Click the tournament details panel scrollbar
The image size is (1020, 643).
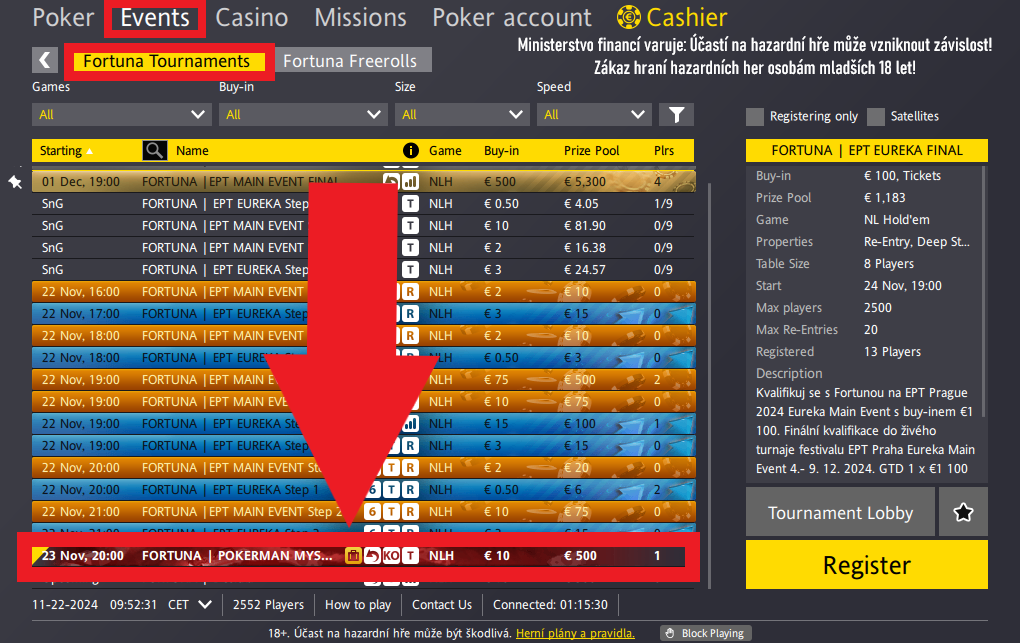(x=984, y=292)
